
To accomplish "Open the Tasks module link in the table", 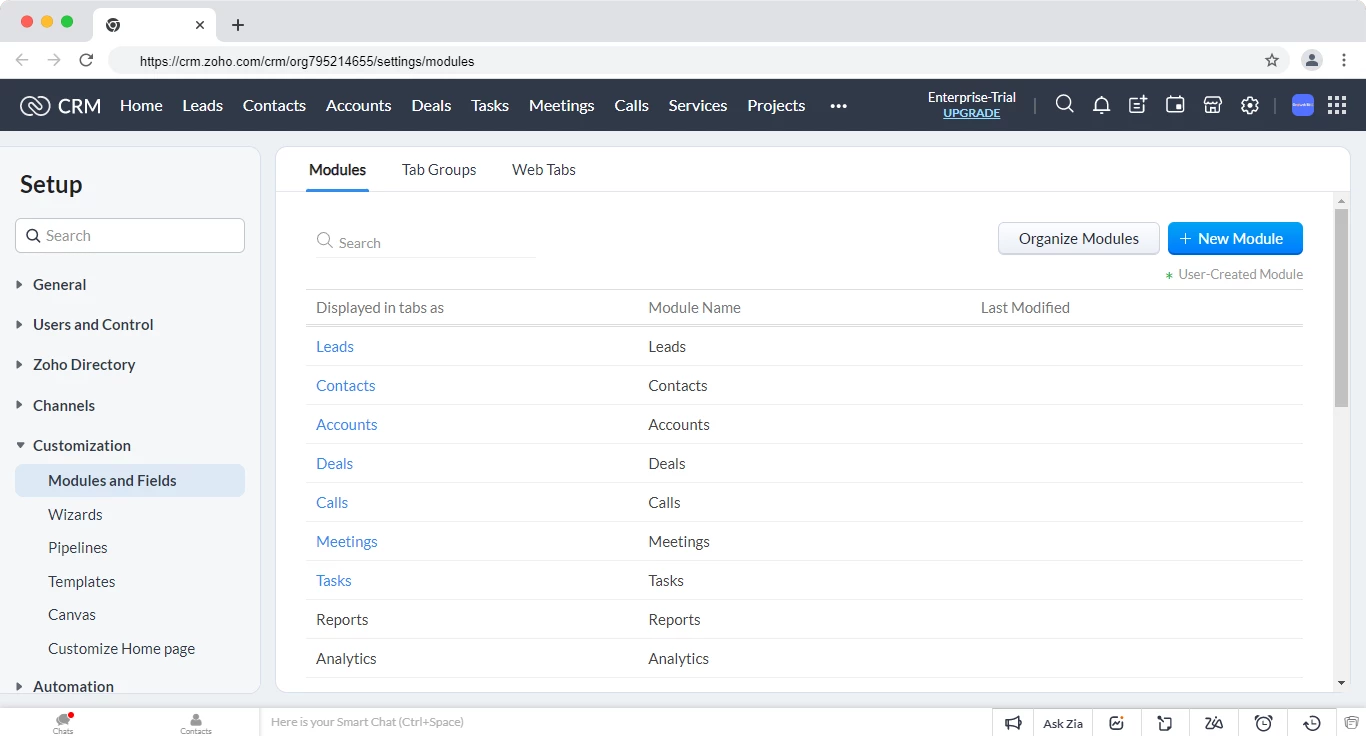I will (x=334, y=581).
